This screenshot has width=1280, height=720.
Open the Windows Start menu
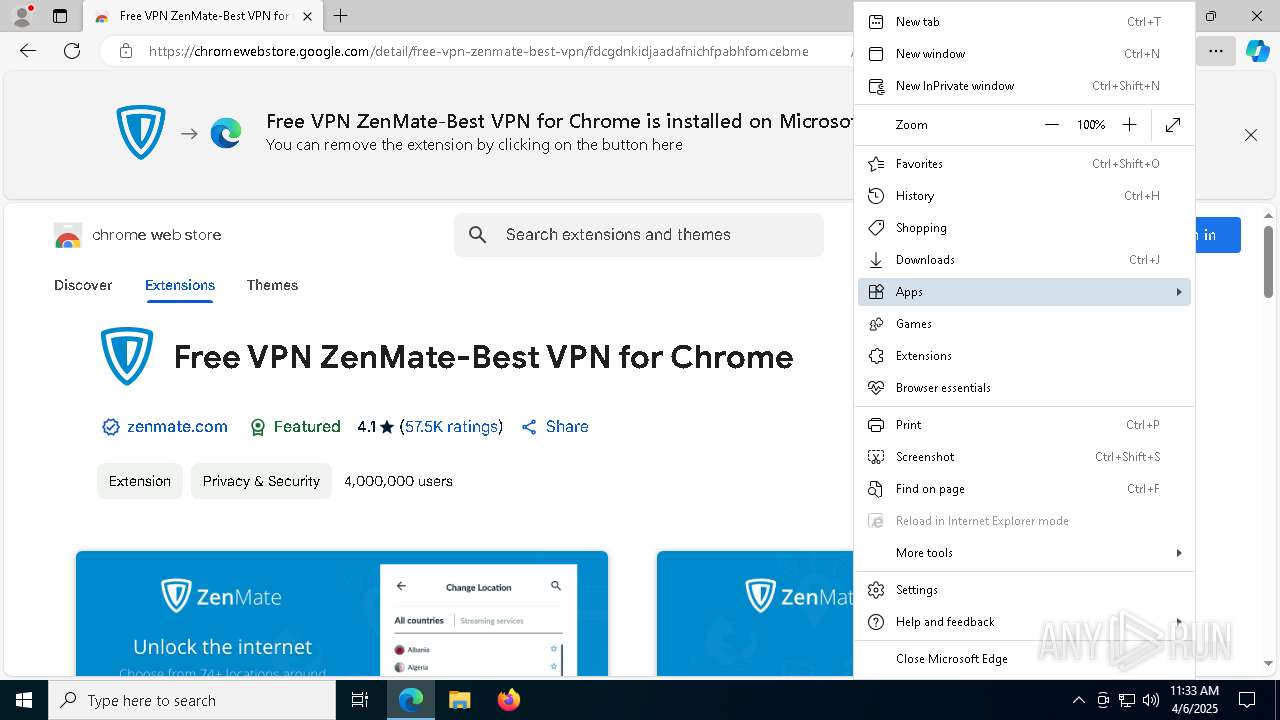coord(24,700)
